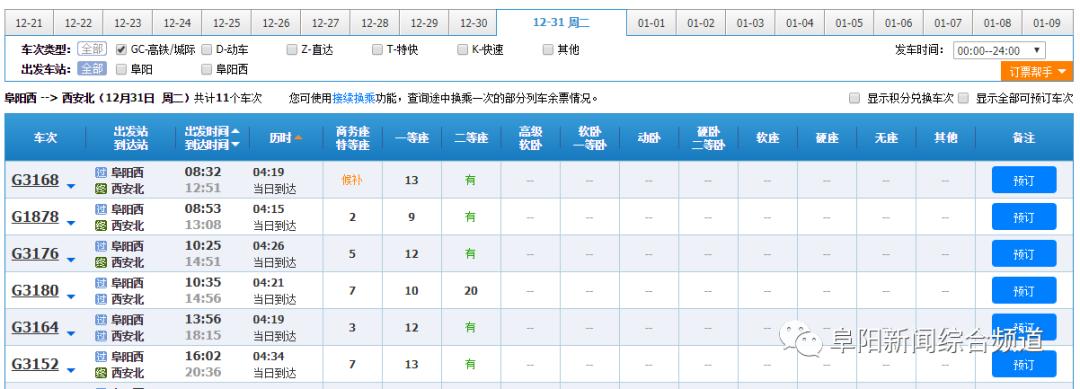Image resolution: width=1080 pixels, height=389 pixels.
Task: Click 候补 in G3168 商务座 cell
Action: point(352,180)
